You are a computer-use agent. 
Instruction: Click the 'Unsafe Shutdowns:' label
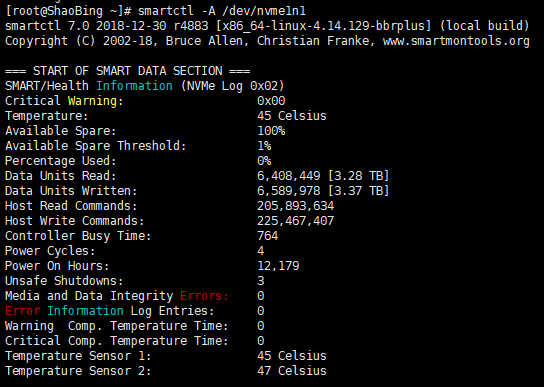click(x=64, y=281)
